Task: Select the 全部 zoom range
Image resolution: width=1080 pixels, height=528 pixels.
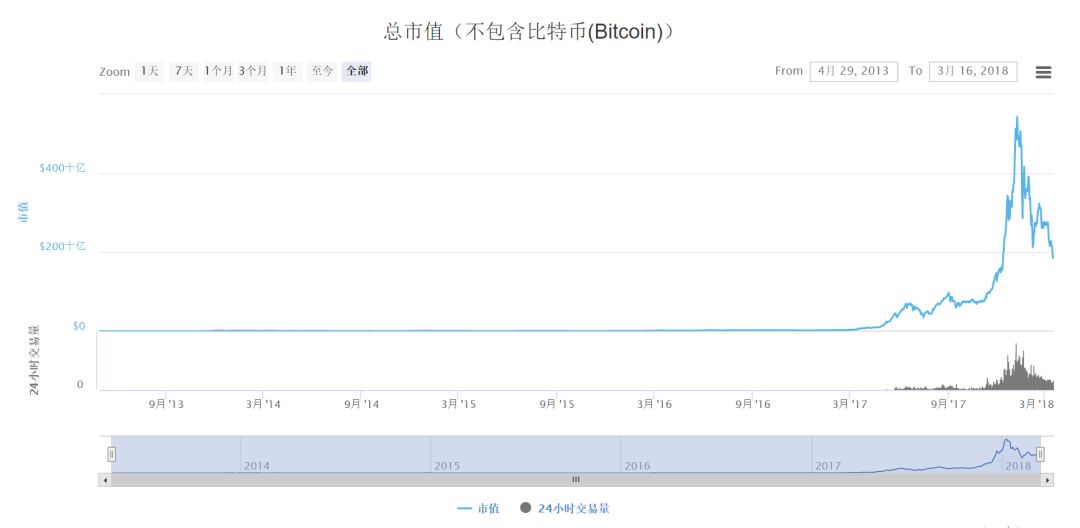Action: tap(356, 71)
